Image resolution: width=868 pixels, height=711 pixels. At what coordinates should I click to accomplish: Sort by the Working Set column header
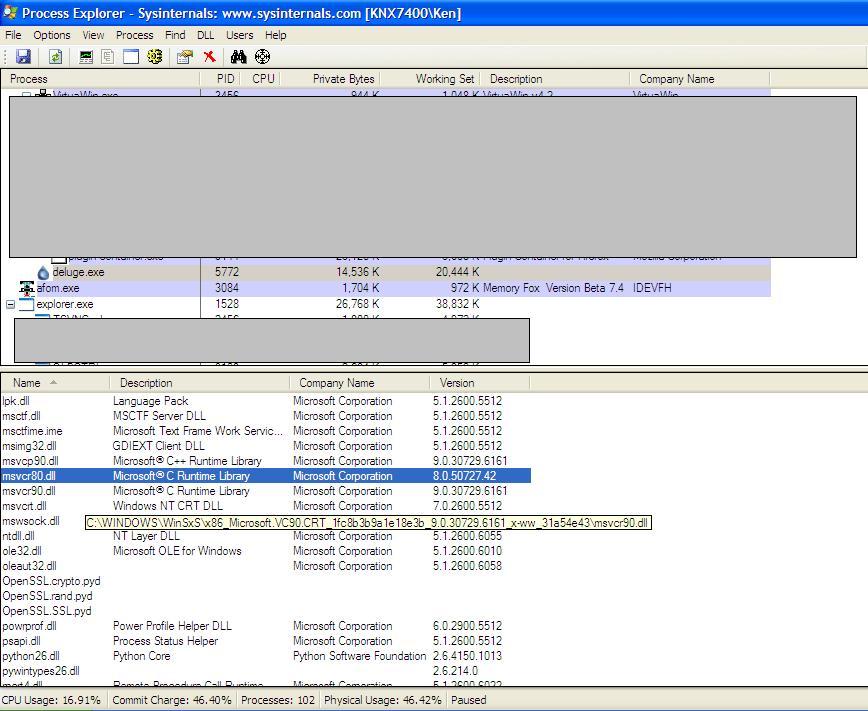430,79
